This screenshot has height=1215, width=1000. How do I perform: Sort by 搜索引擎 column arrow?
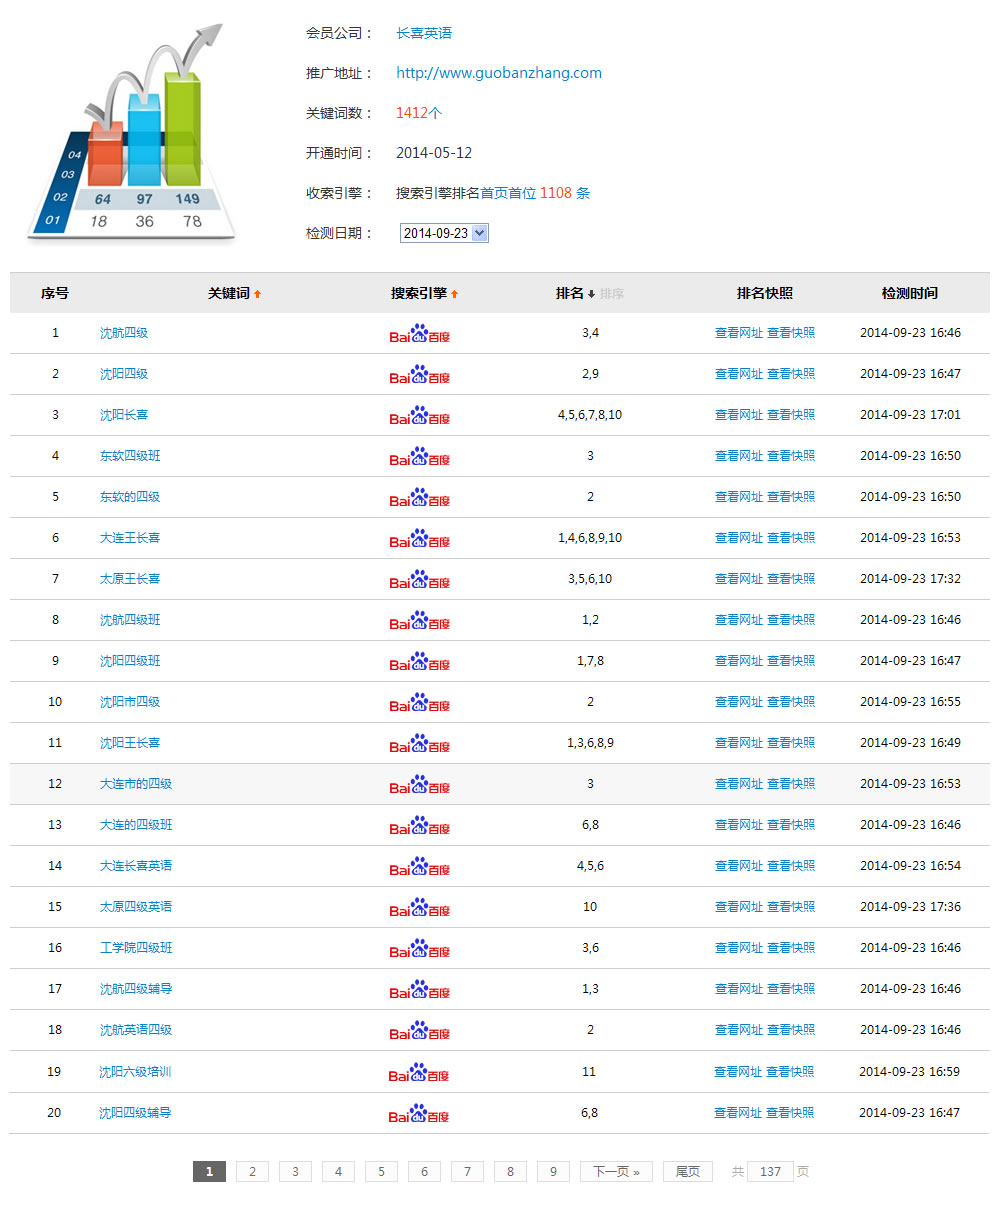click(x=455, y=294)
